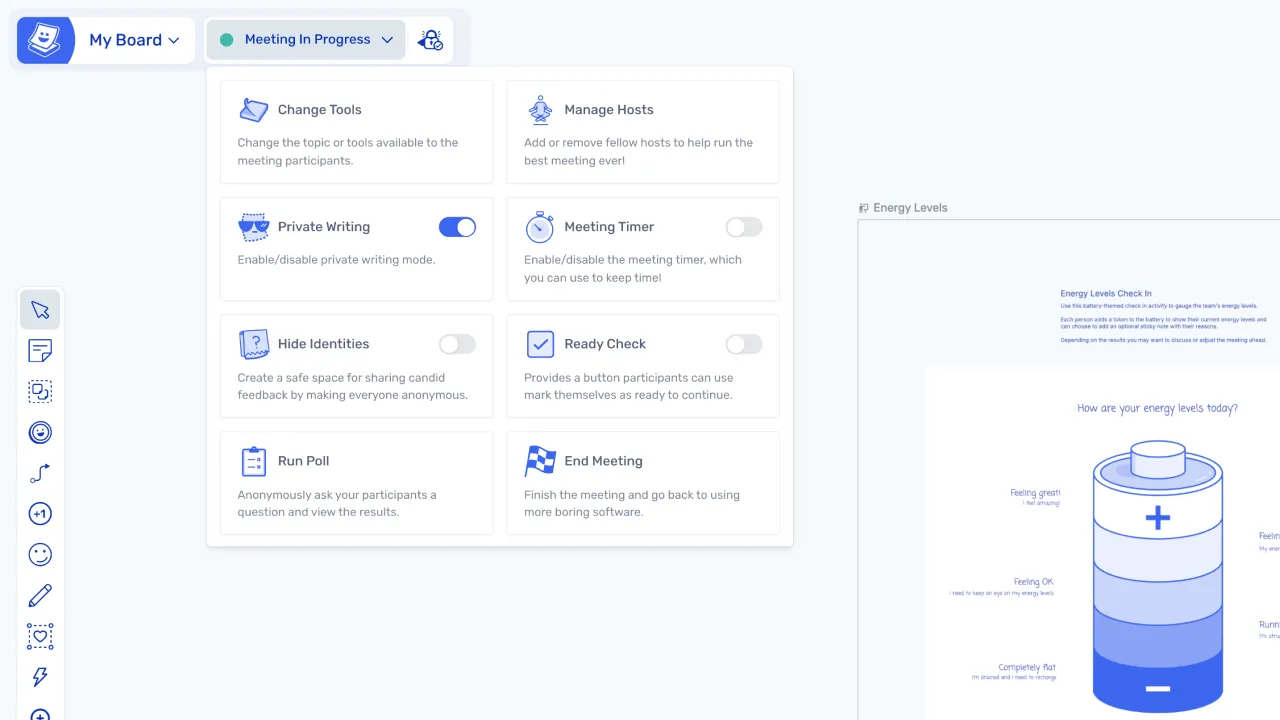Screen dimensions: 1280x720
Task: Start Run Poll for participants
Action: (303, 461)
